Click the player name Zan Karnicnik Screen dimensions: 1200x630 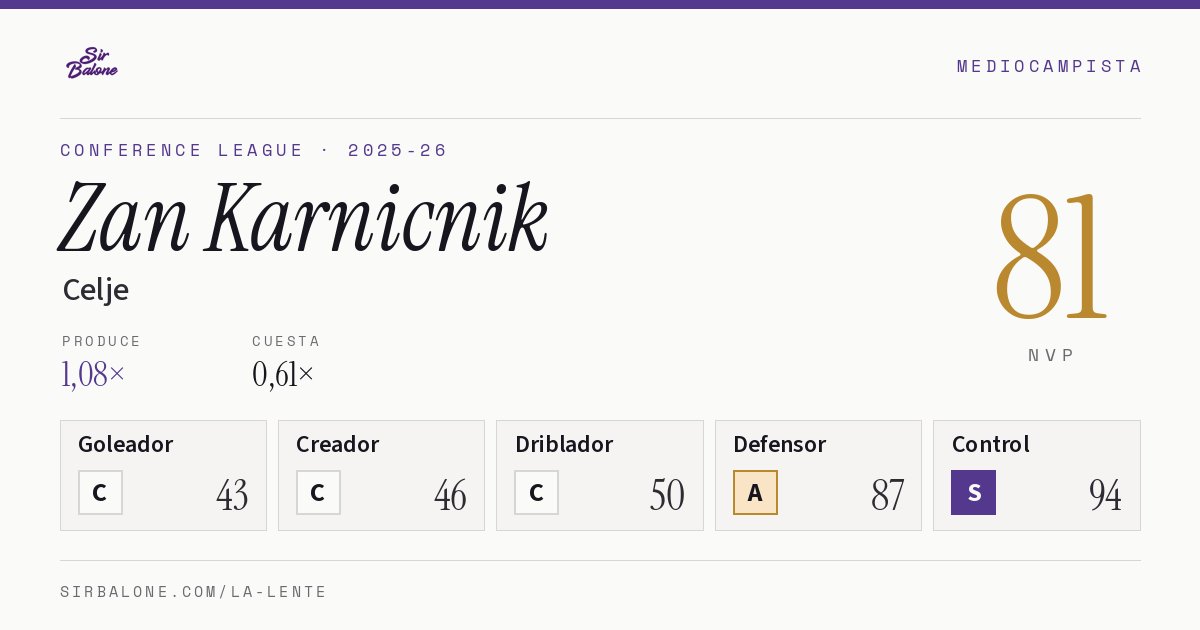click(x=304, y=219)
